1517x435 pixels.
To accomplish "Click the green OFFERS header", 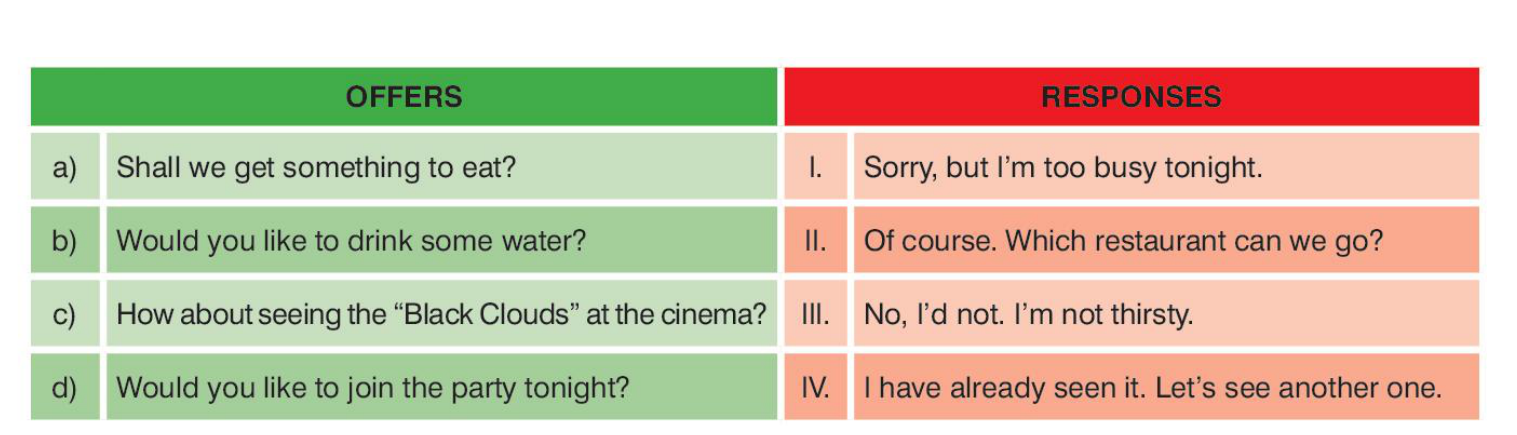I will 403,97.
